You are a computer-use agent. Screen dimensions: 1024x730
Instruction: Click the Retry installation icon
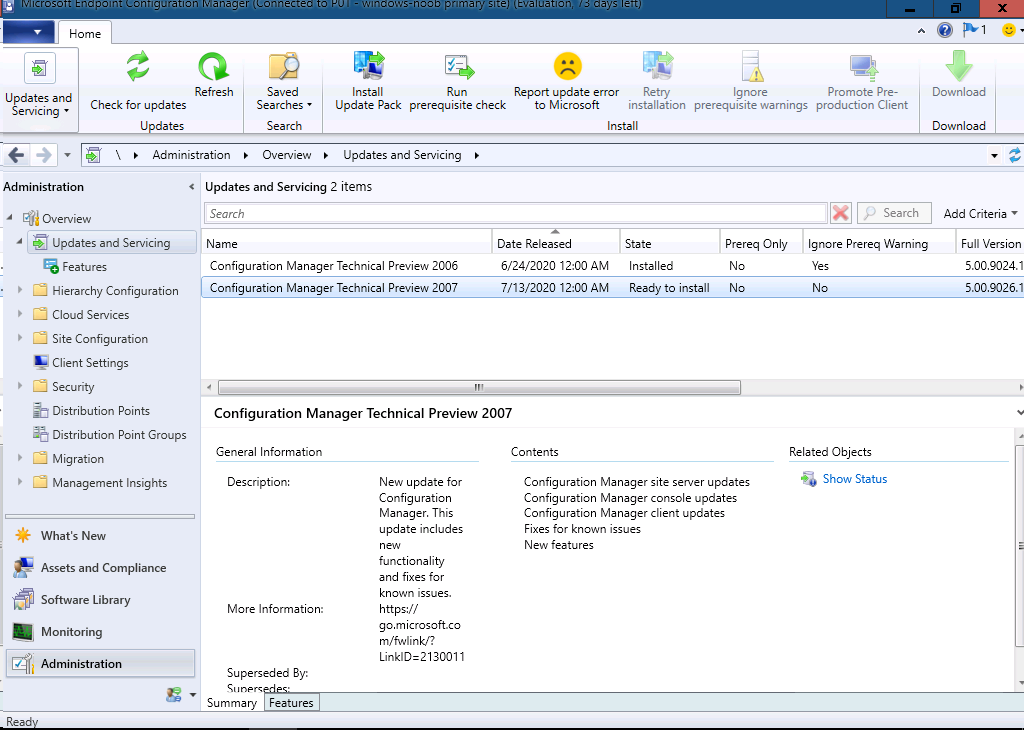[657, 67]
